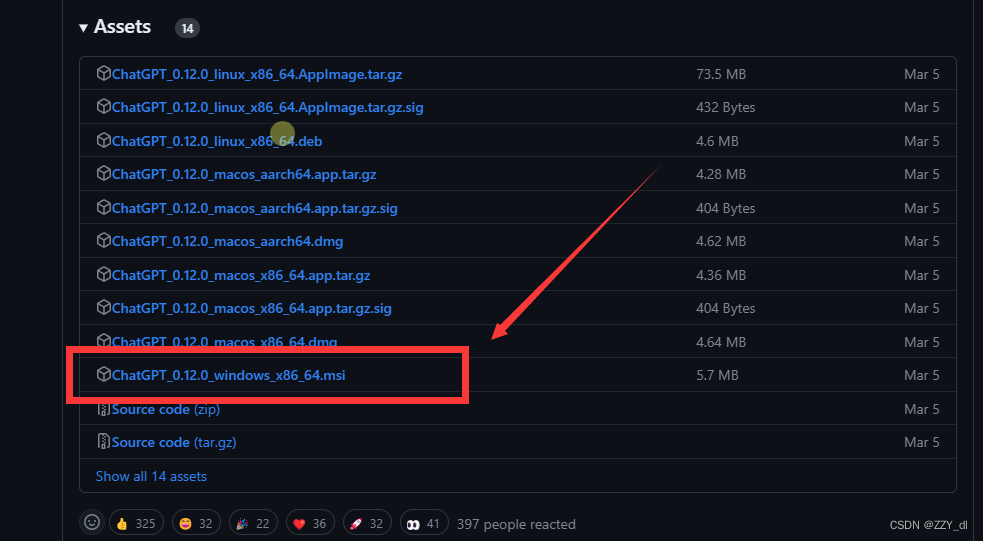Image resolution: width=983 pixels, height=541 pixels.
Task: Toggle rocket reaction with 32
Action: coord(367,523)
